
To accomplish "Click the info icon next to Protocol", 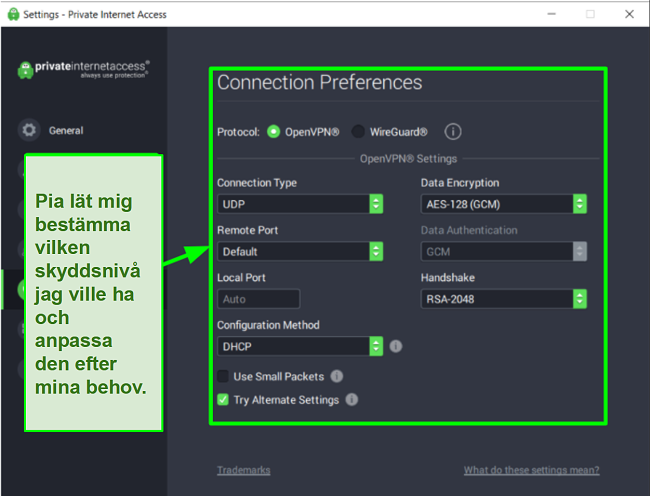I will click(x=453, y=132).
